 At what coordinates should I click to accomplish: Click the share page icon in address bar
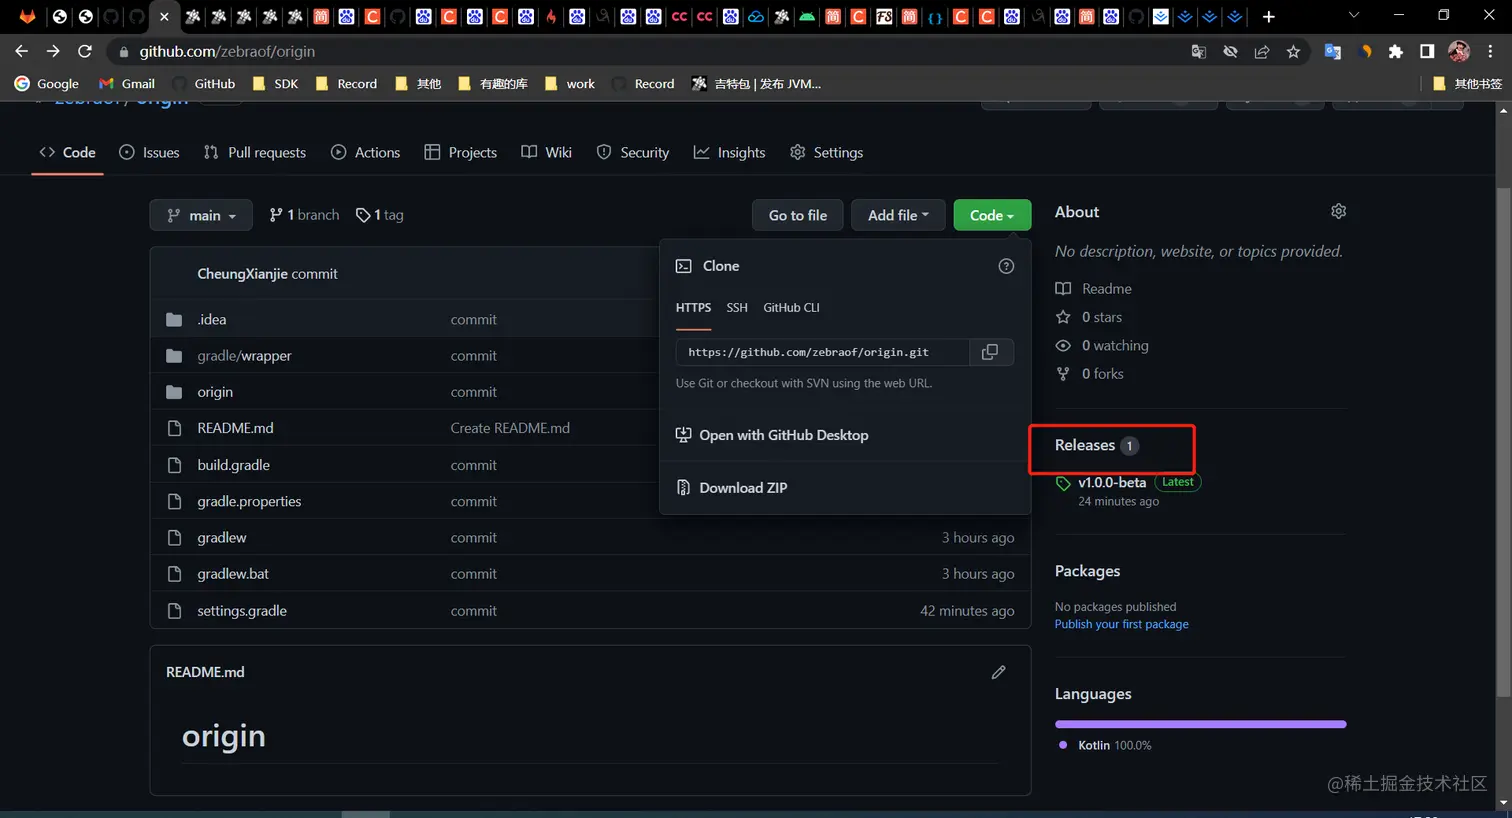(x=1262, y=51)
